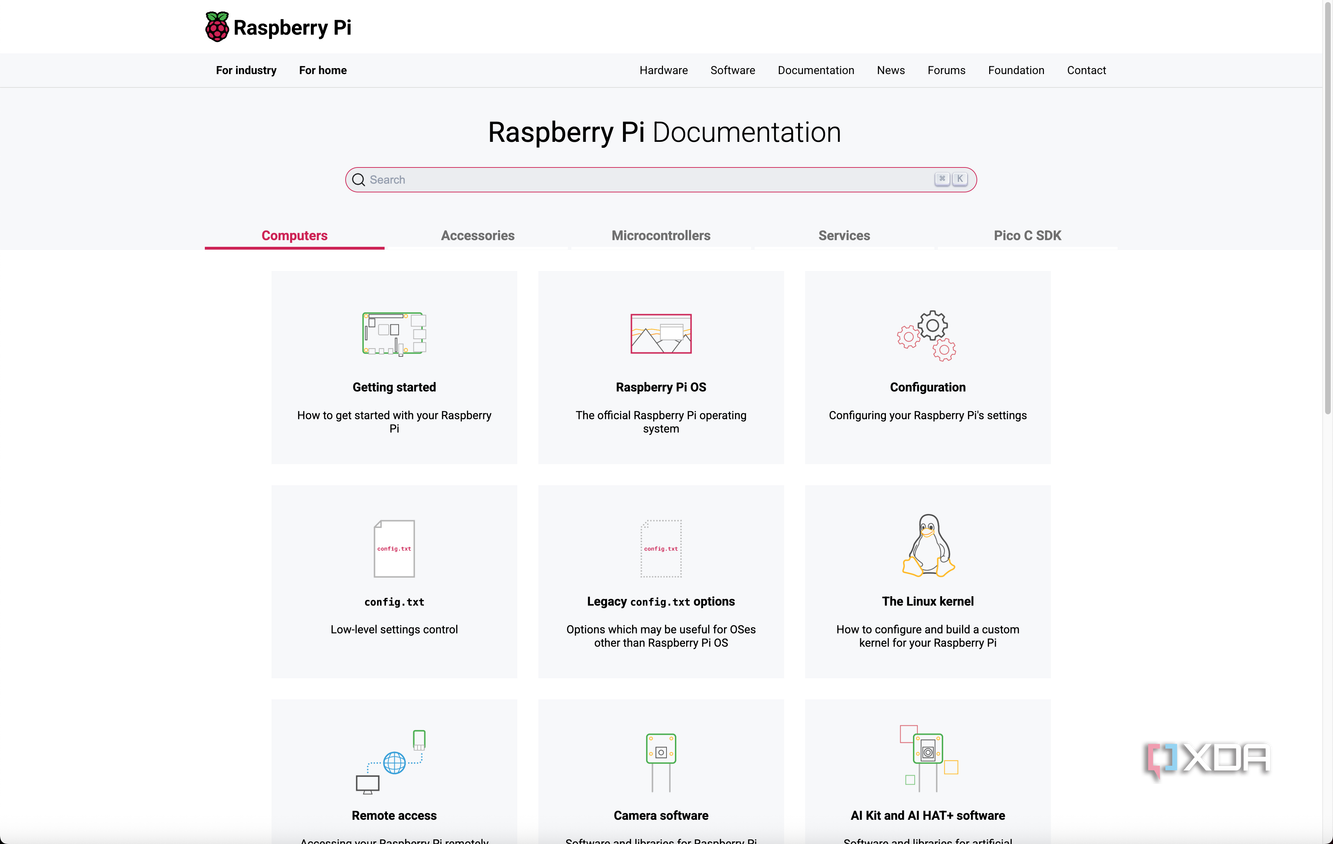Open the config.txt file icon
The image size is (1333, 844).
394,548
